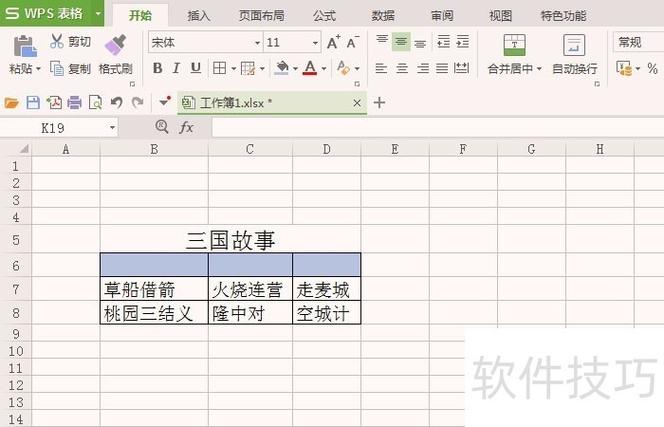Click the name box showing K19
664x427 pixels.
click(59, 128)
